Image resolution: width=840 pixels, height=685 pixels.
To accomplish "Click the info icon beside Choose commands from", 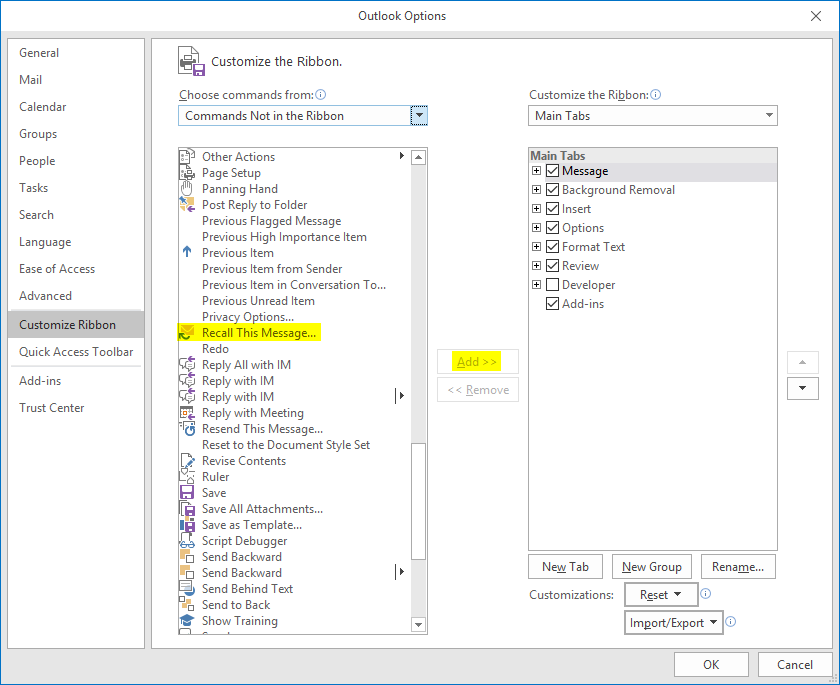I will point(319,92).
